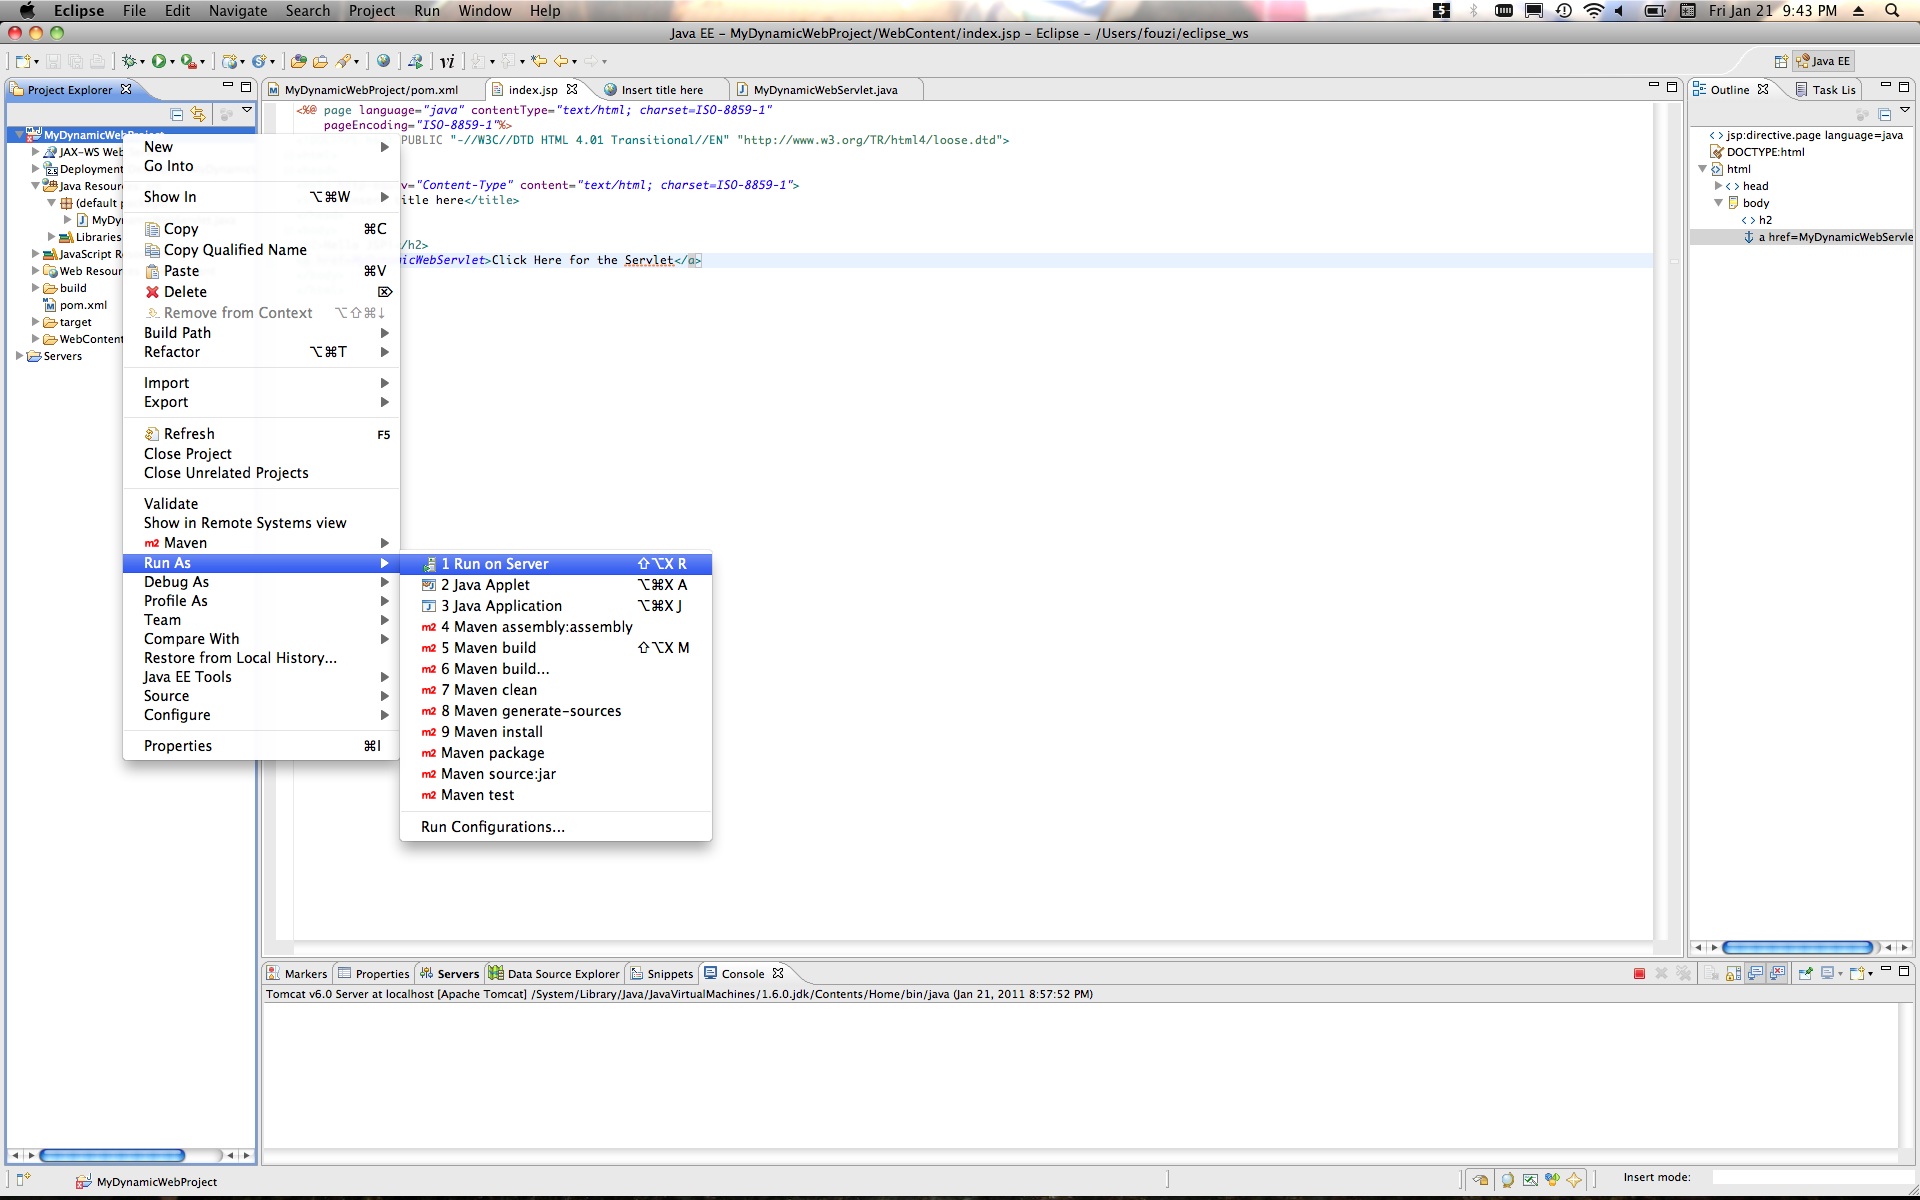The height and width of the screenshot is (1200, 1920).
Task: Select Java Application from Run As submenu
Action: pyautogui.click(x=556, y=606)
